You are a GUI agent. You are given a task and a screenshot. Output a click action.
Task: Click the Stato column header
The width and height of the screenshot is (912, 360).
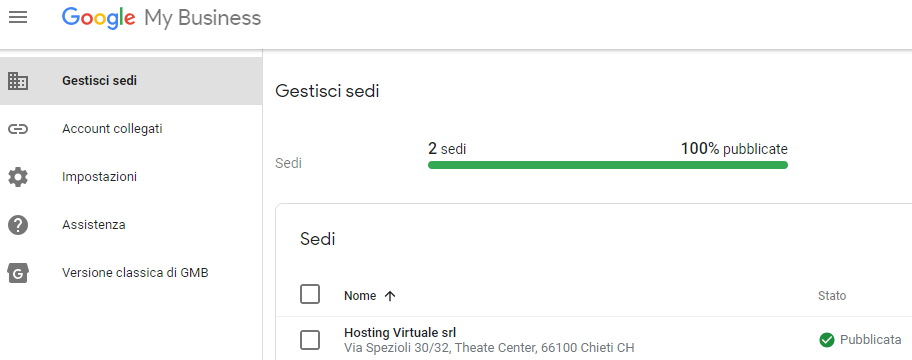832,296
